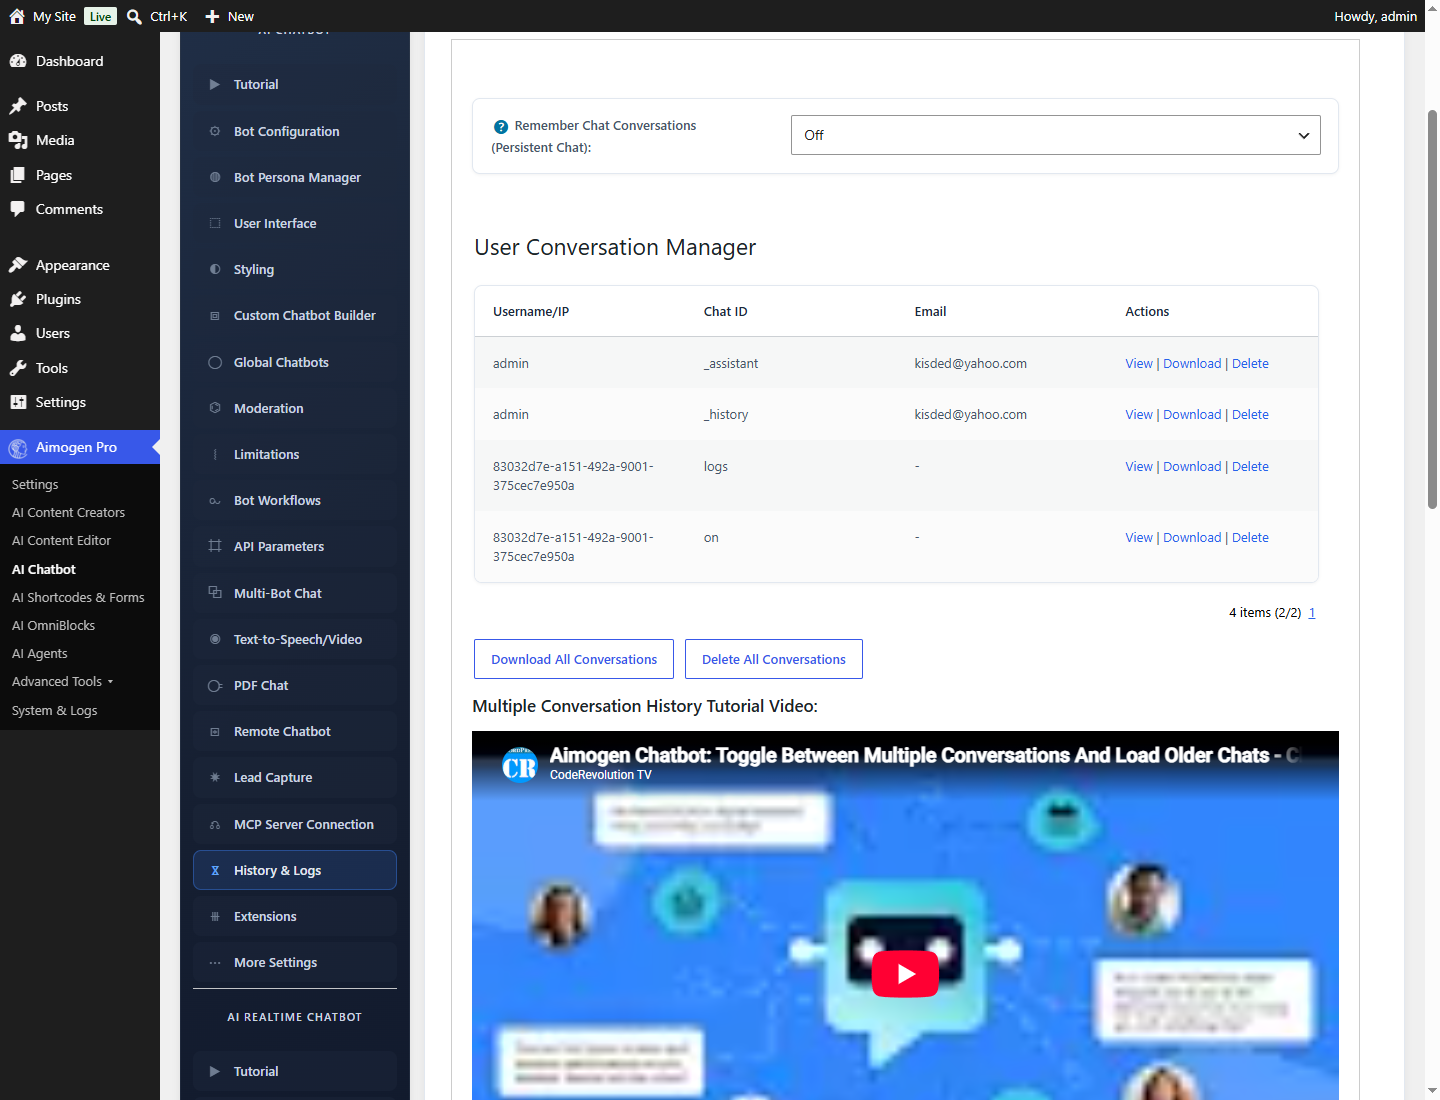Open Custom Chatbot Builder section
1440x1100 pixels.
point(295,315)
